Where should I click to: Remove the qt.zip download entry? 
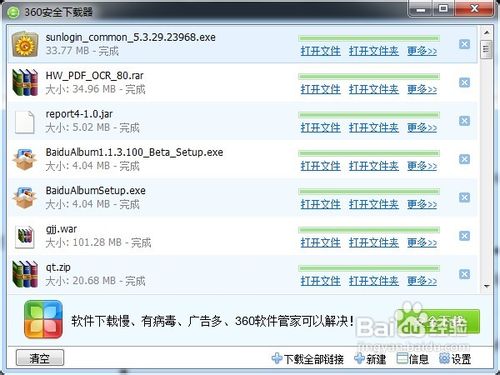pyautogui.click(x=464, y=274)
